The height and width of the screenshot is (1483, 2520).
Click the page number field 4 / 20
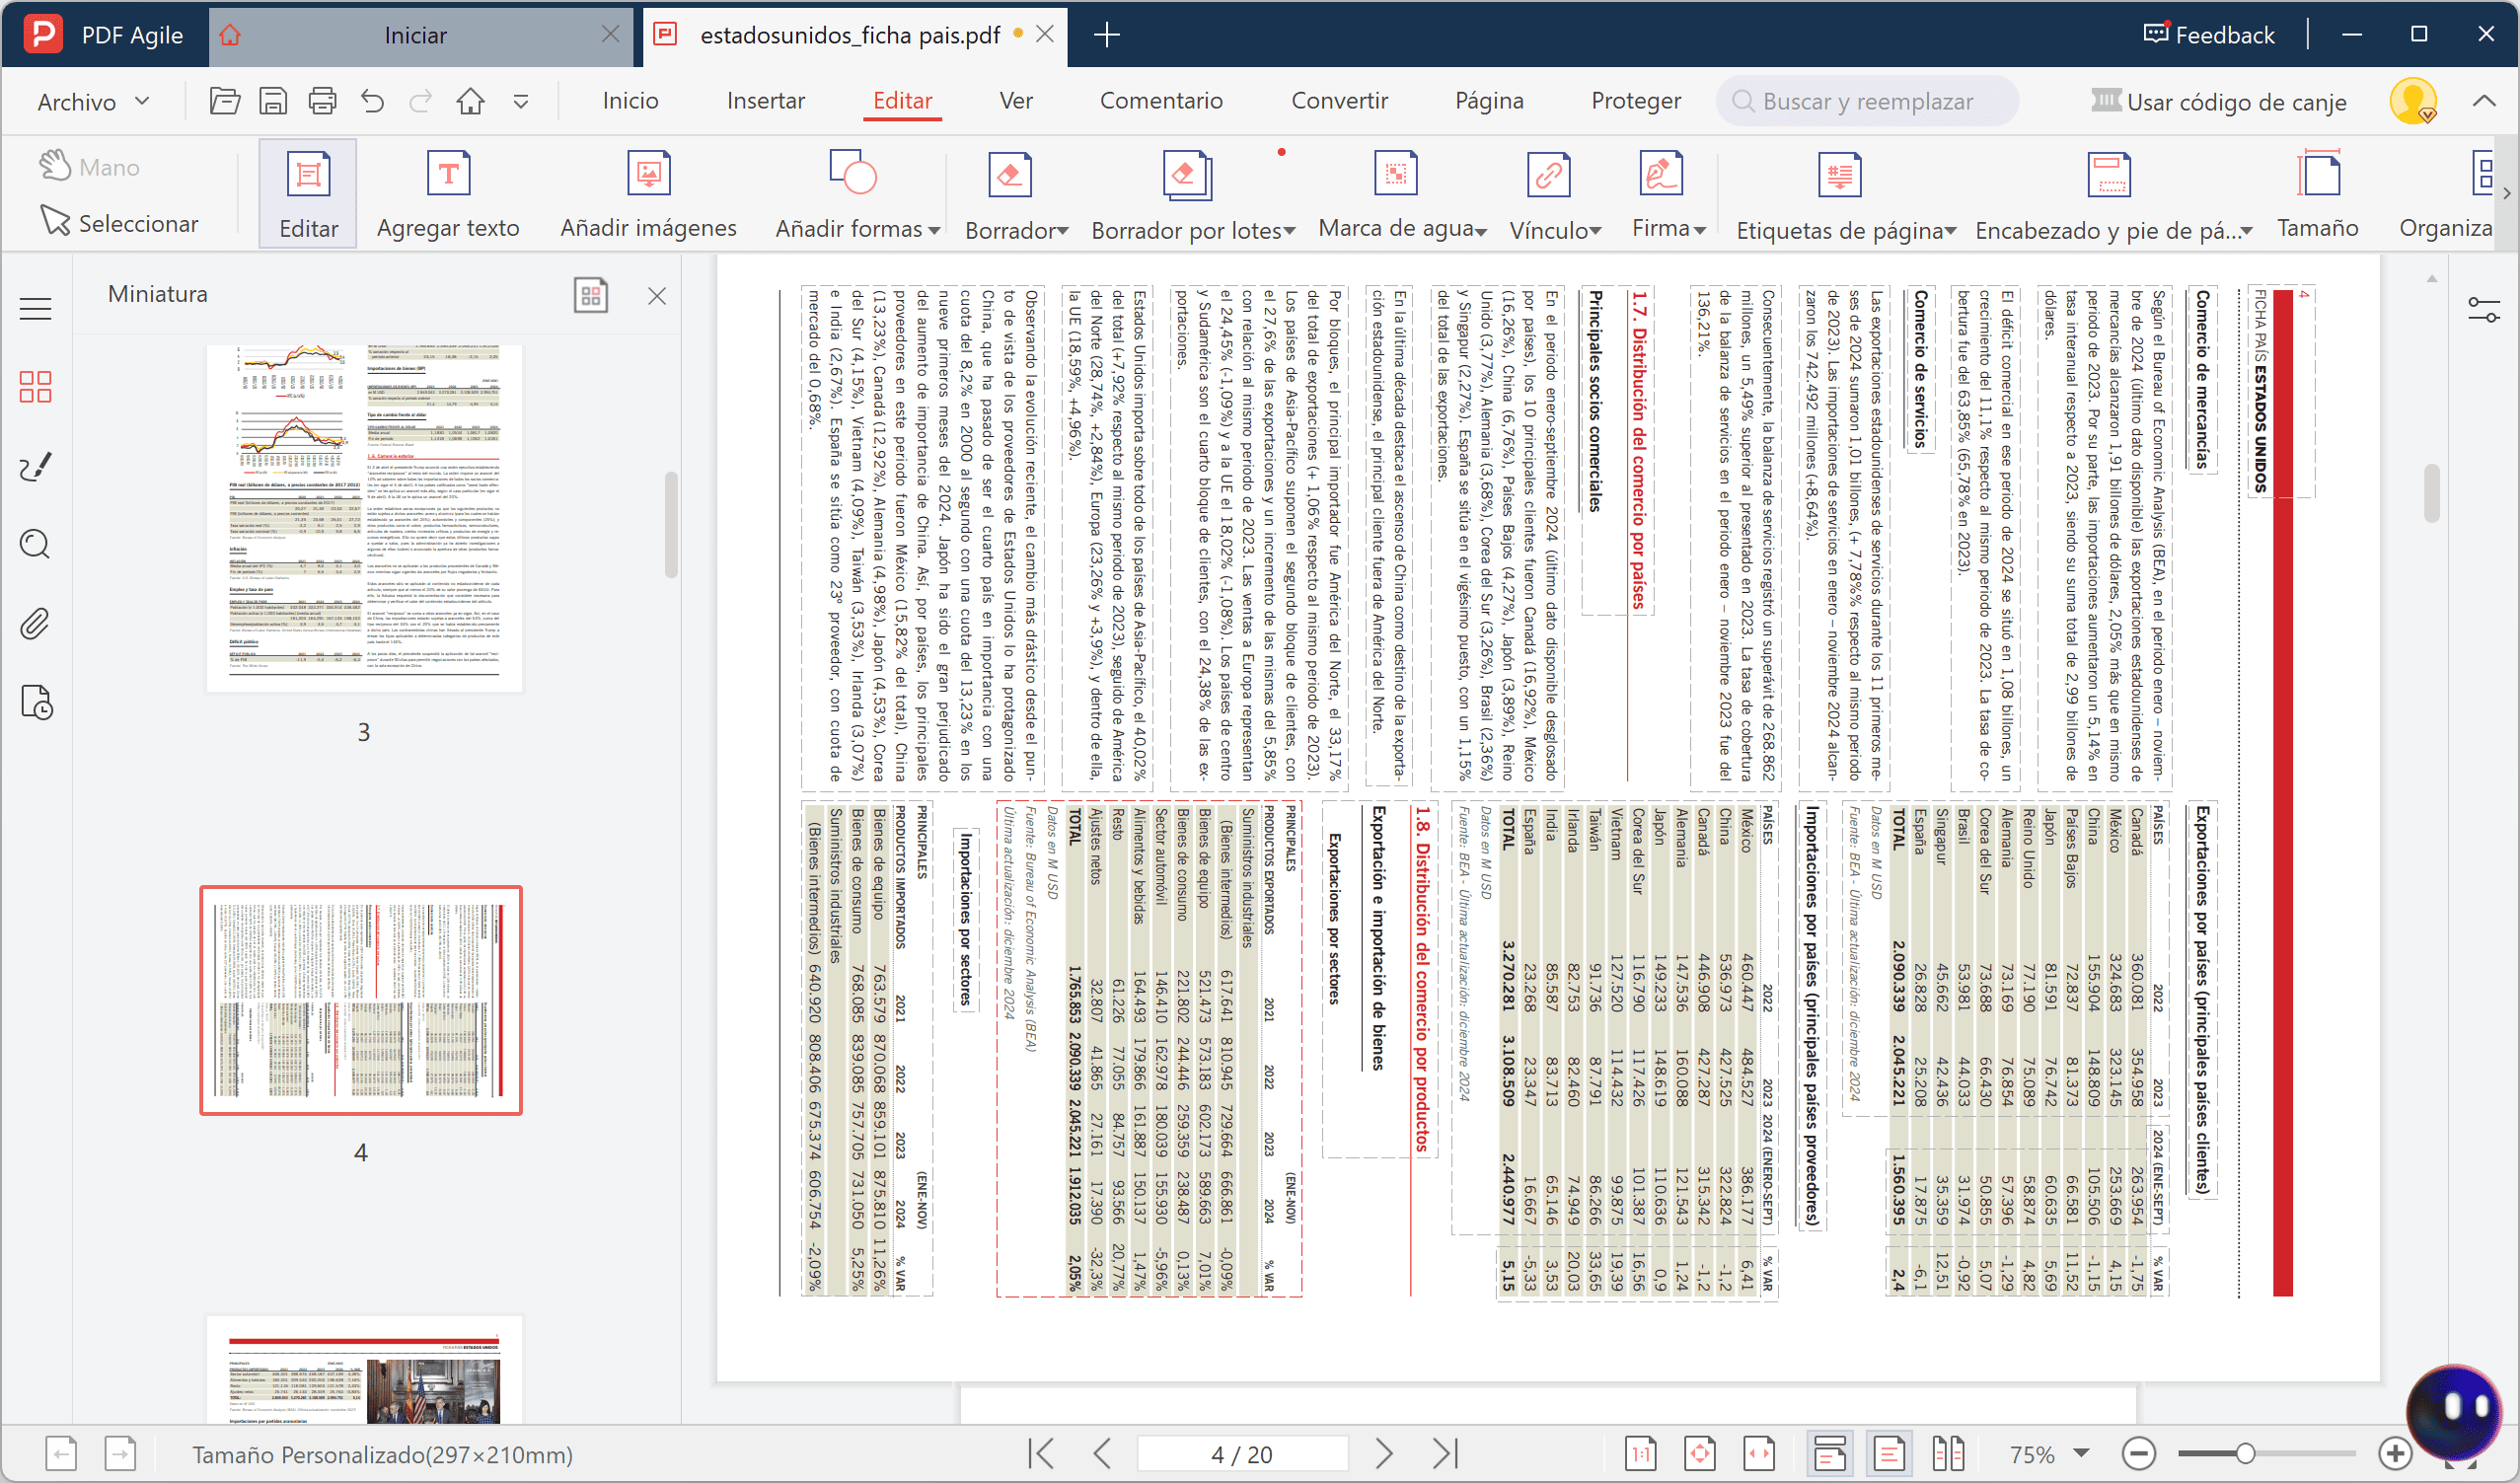[1242, 1454]
